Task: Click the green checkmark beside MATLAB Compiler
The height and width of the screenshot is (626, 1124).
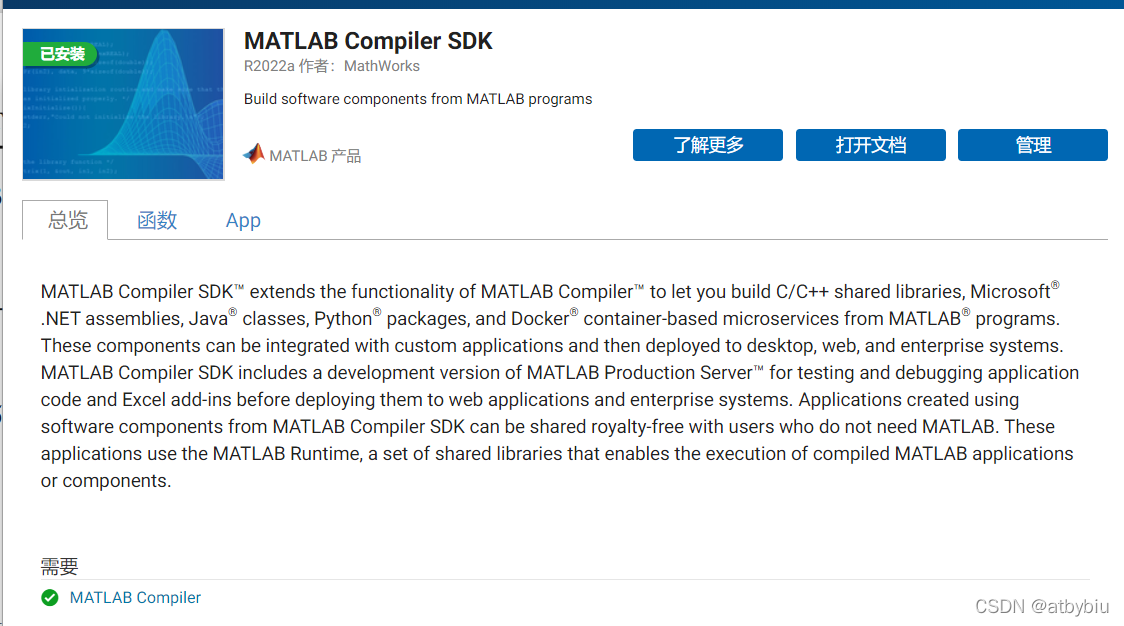Action: [49, 597]
